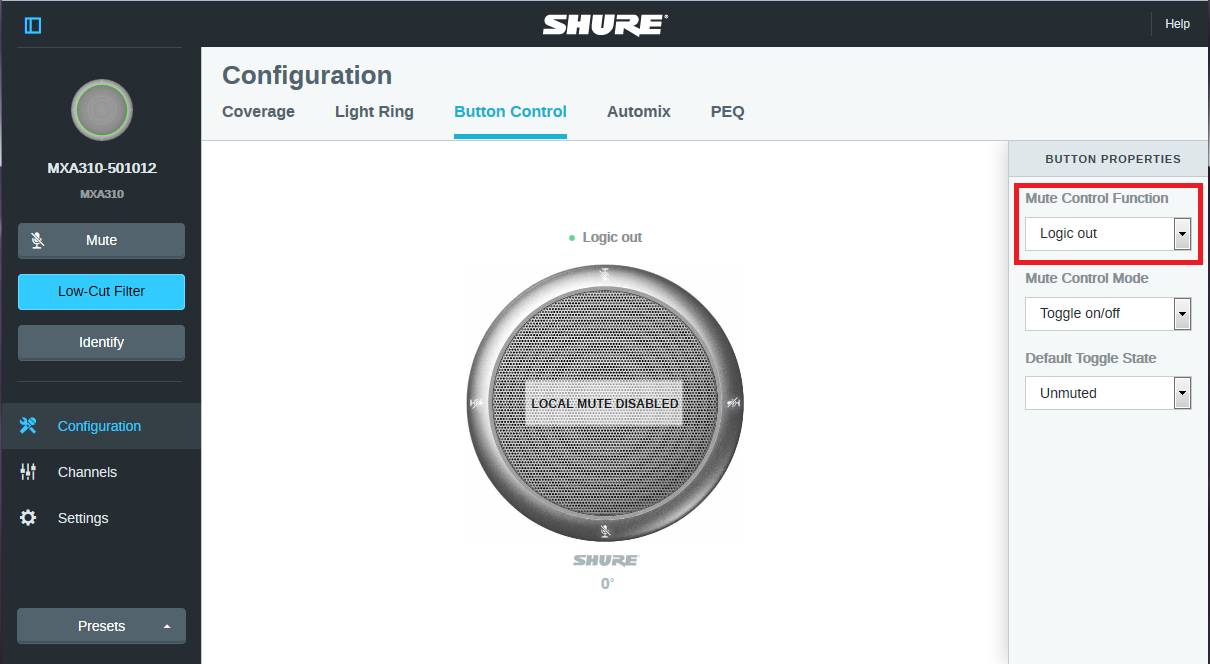Screen dimensions: 1210x664
Task: Mute the microphone with Mute button
Action: 101,240
